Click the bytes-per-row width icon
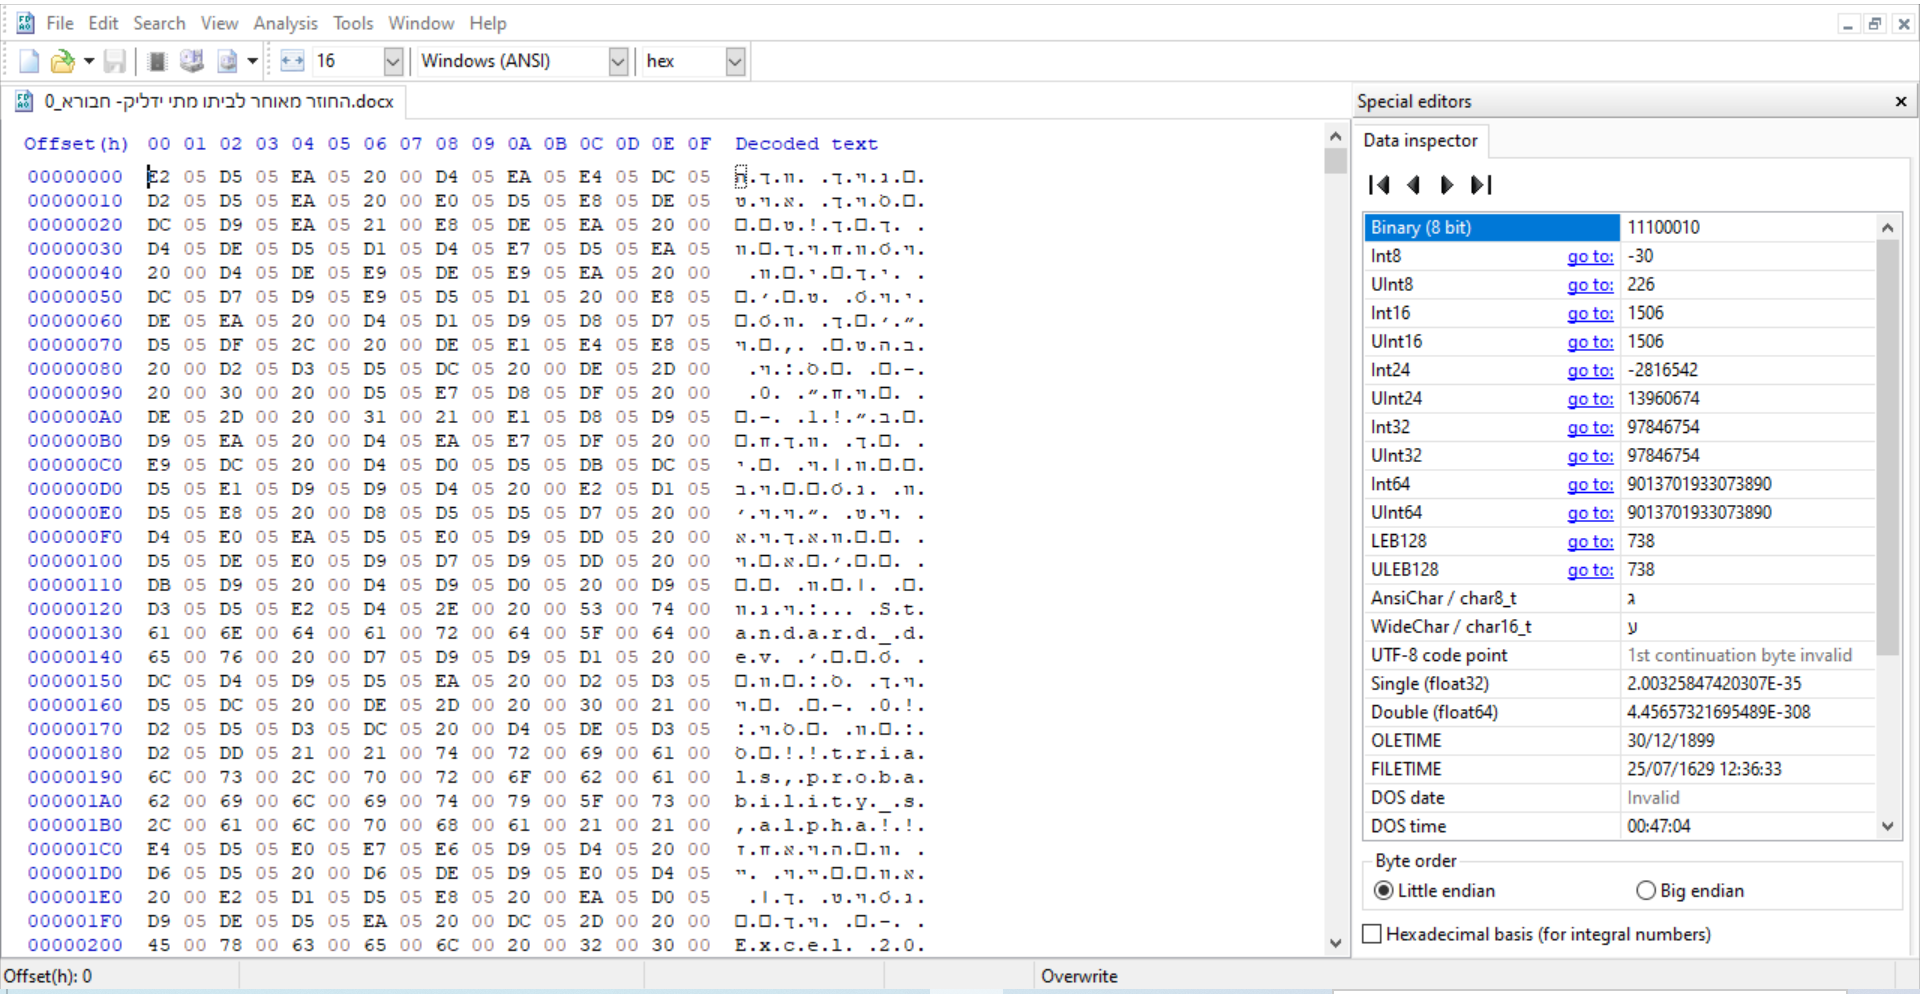Image resolution: width=1920 pixels, height=994 pixels. [x=292, y=62]
